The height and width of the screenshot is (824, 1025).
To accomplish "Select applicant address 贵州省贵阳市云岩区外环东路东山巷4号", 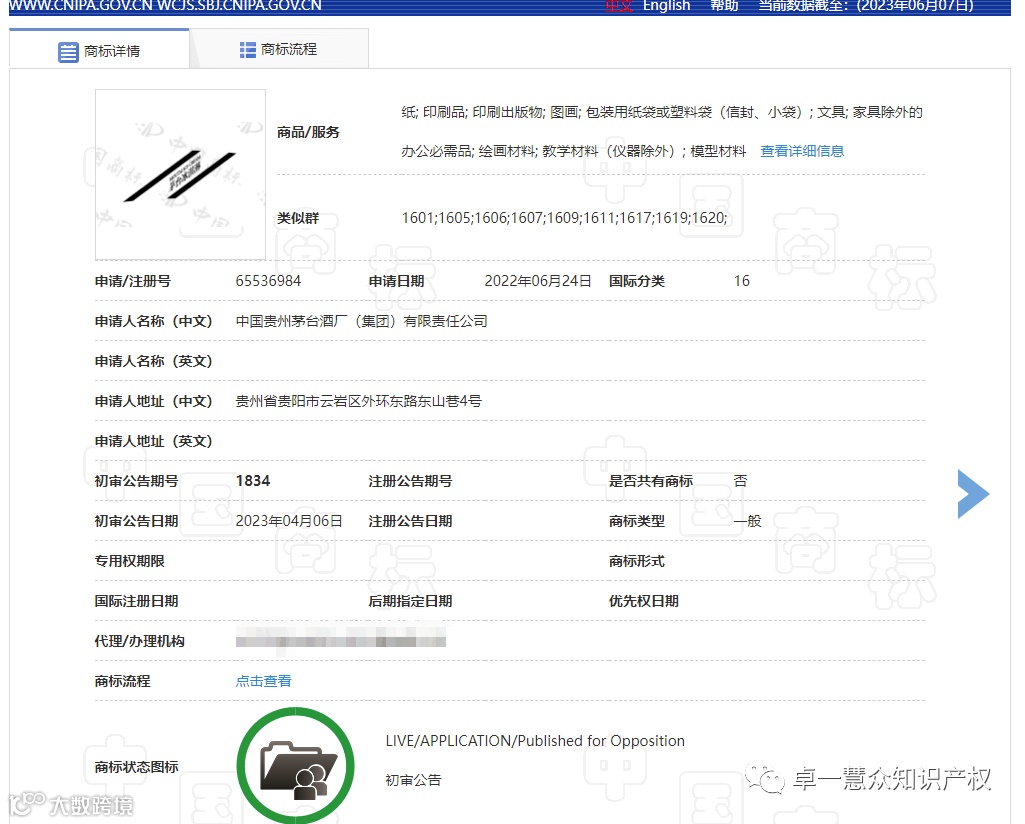I will pos(358,401).
